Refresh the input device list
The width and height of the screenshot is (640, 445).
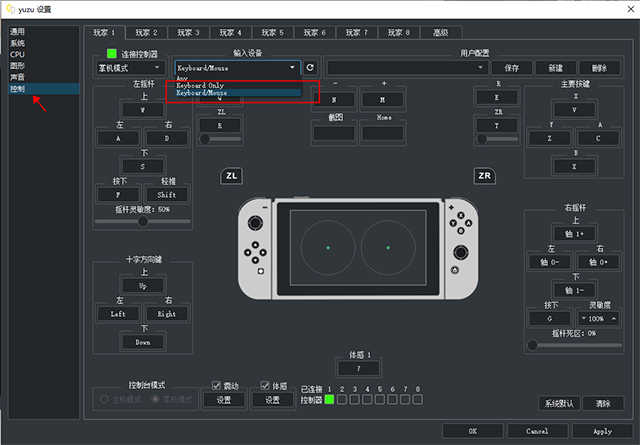310,67
